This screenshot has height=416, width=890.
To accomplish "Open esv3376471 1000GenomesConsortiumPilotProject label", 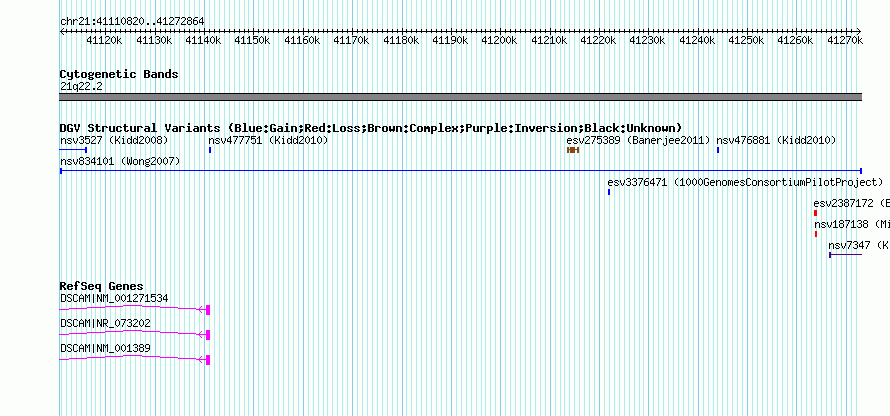I will point(745,182).
